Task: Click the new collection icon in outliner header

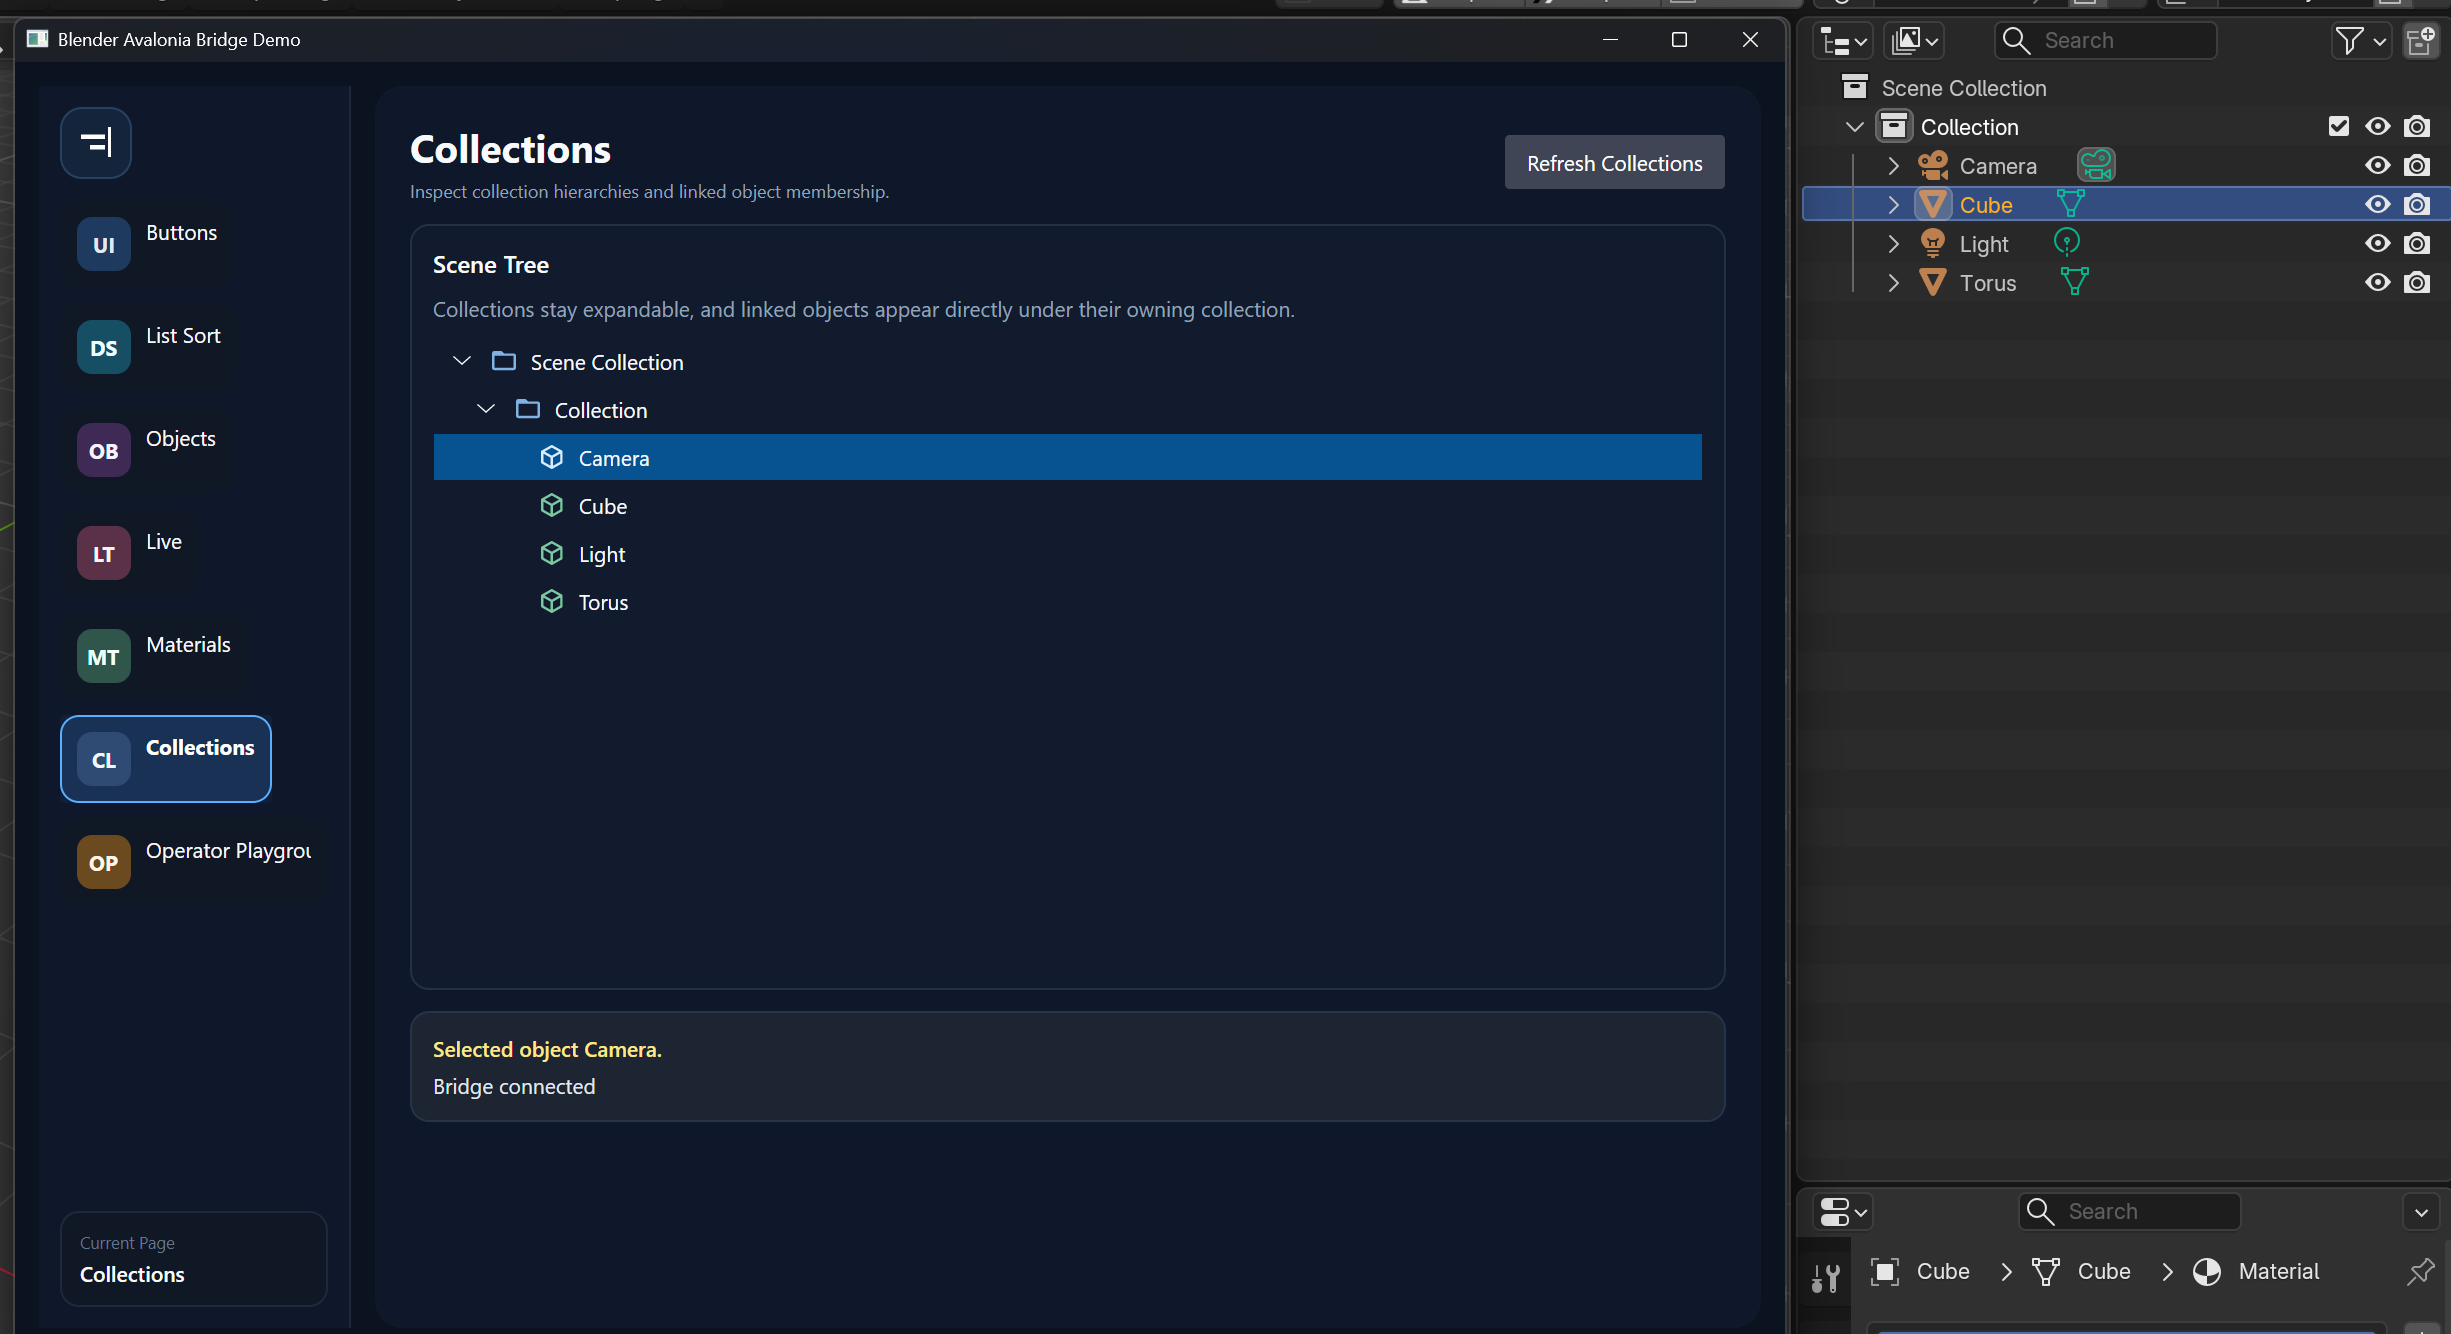Action: (2421, 41)
